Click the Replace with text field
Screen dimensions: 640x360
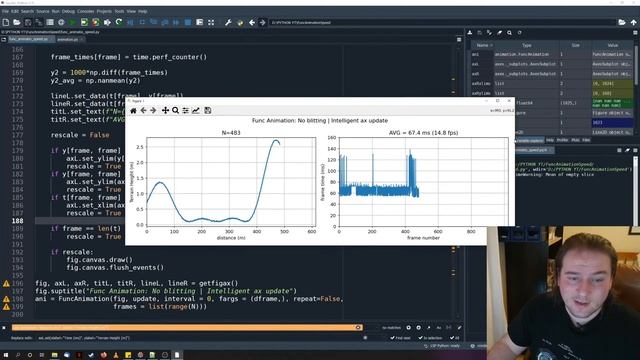tap(198, 338)
